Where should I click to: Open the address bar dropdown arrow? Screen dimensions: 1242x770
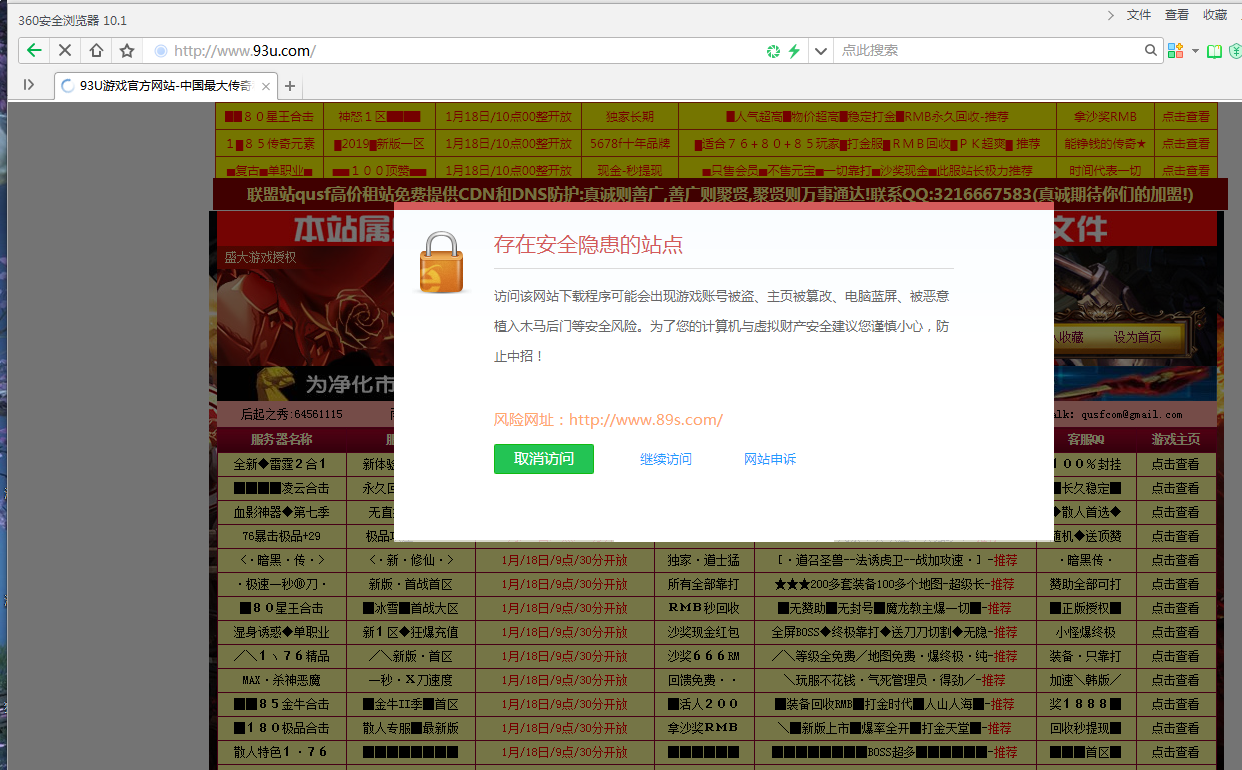tap(820, 50)
